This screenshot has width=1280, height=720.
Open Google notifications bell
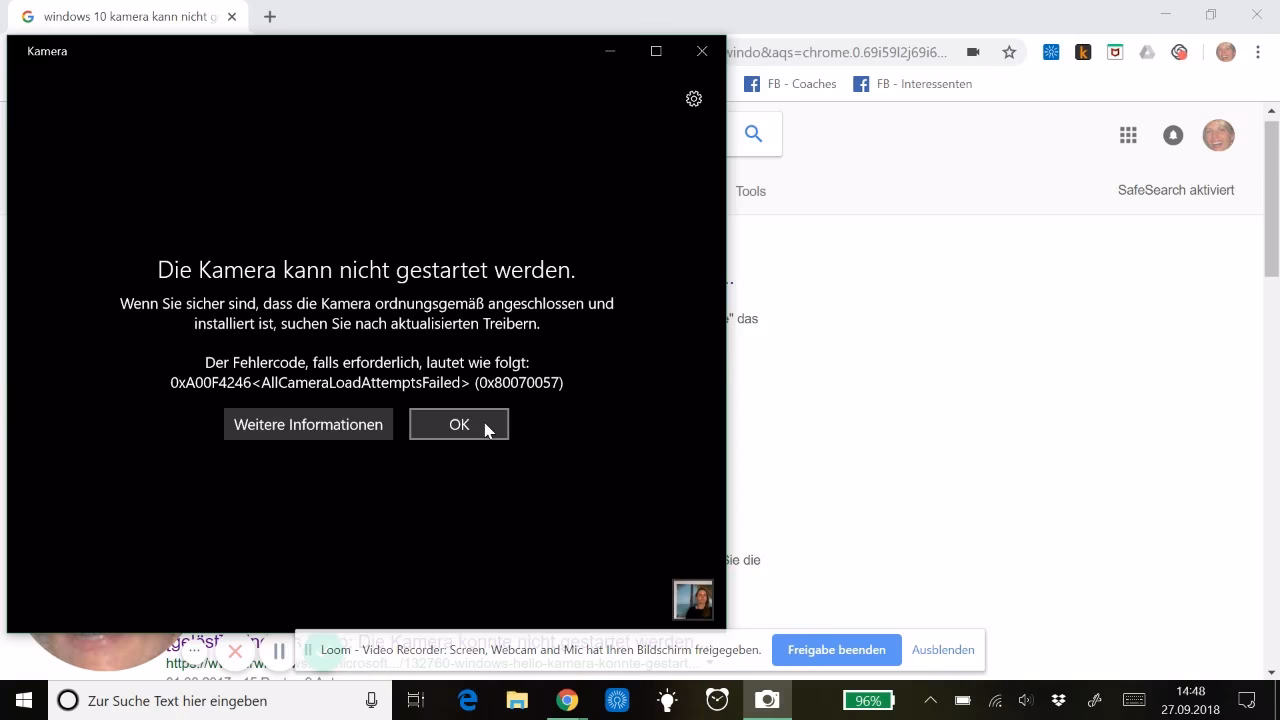tap(1173, 135)
